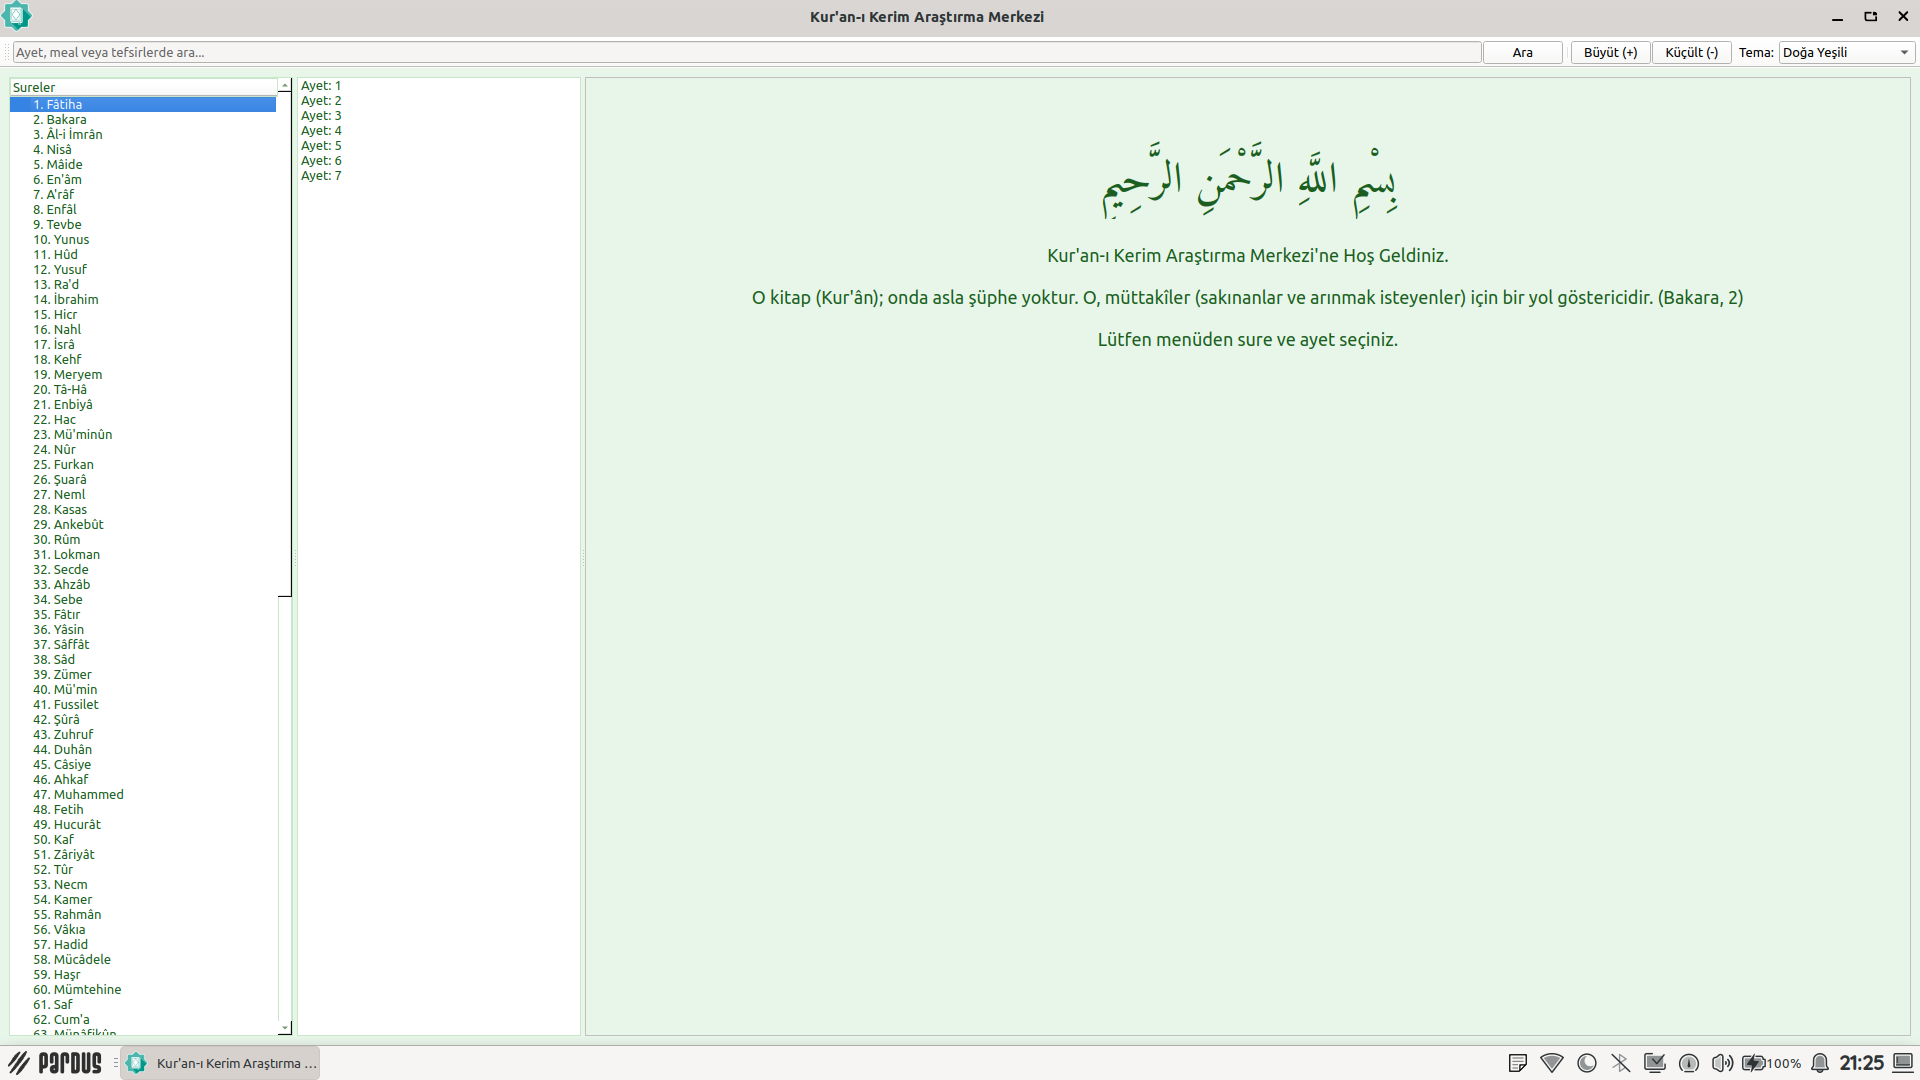Click the Ara search button
Screen dimensions: 1920x1080
pyautogui.click(x=1522, y=52)
